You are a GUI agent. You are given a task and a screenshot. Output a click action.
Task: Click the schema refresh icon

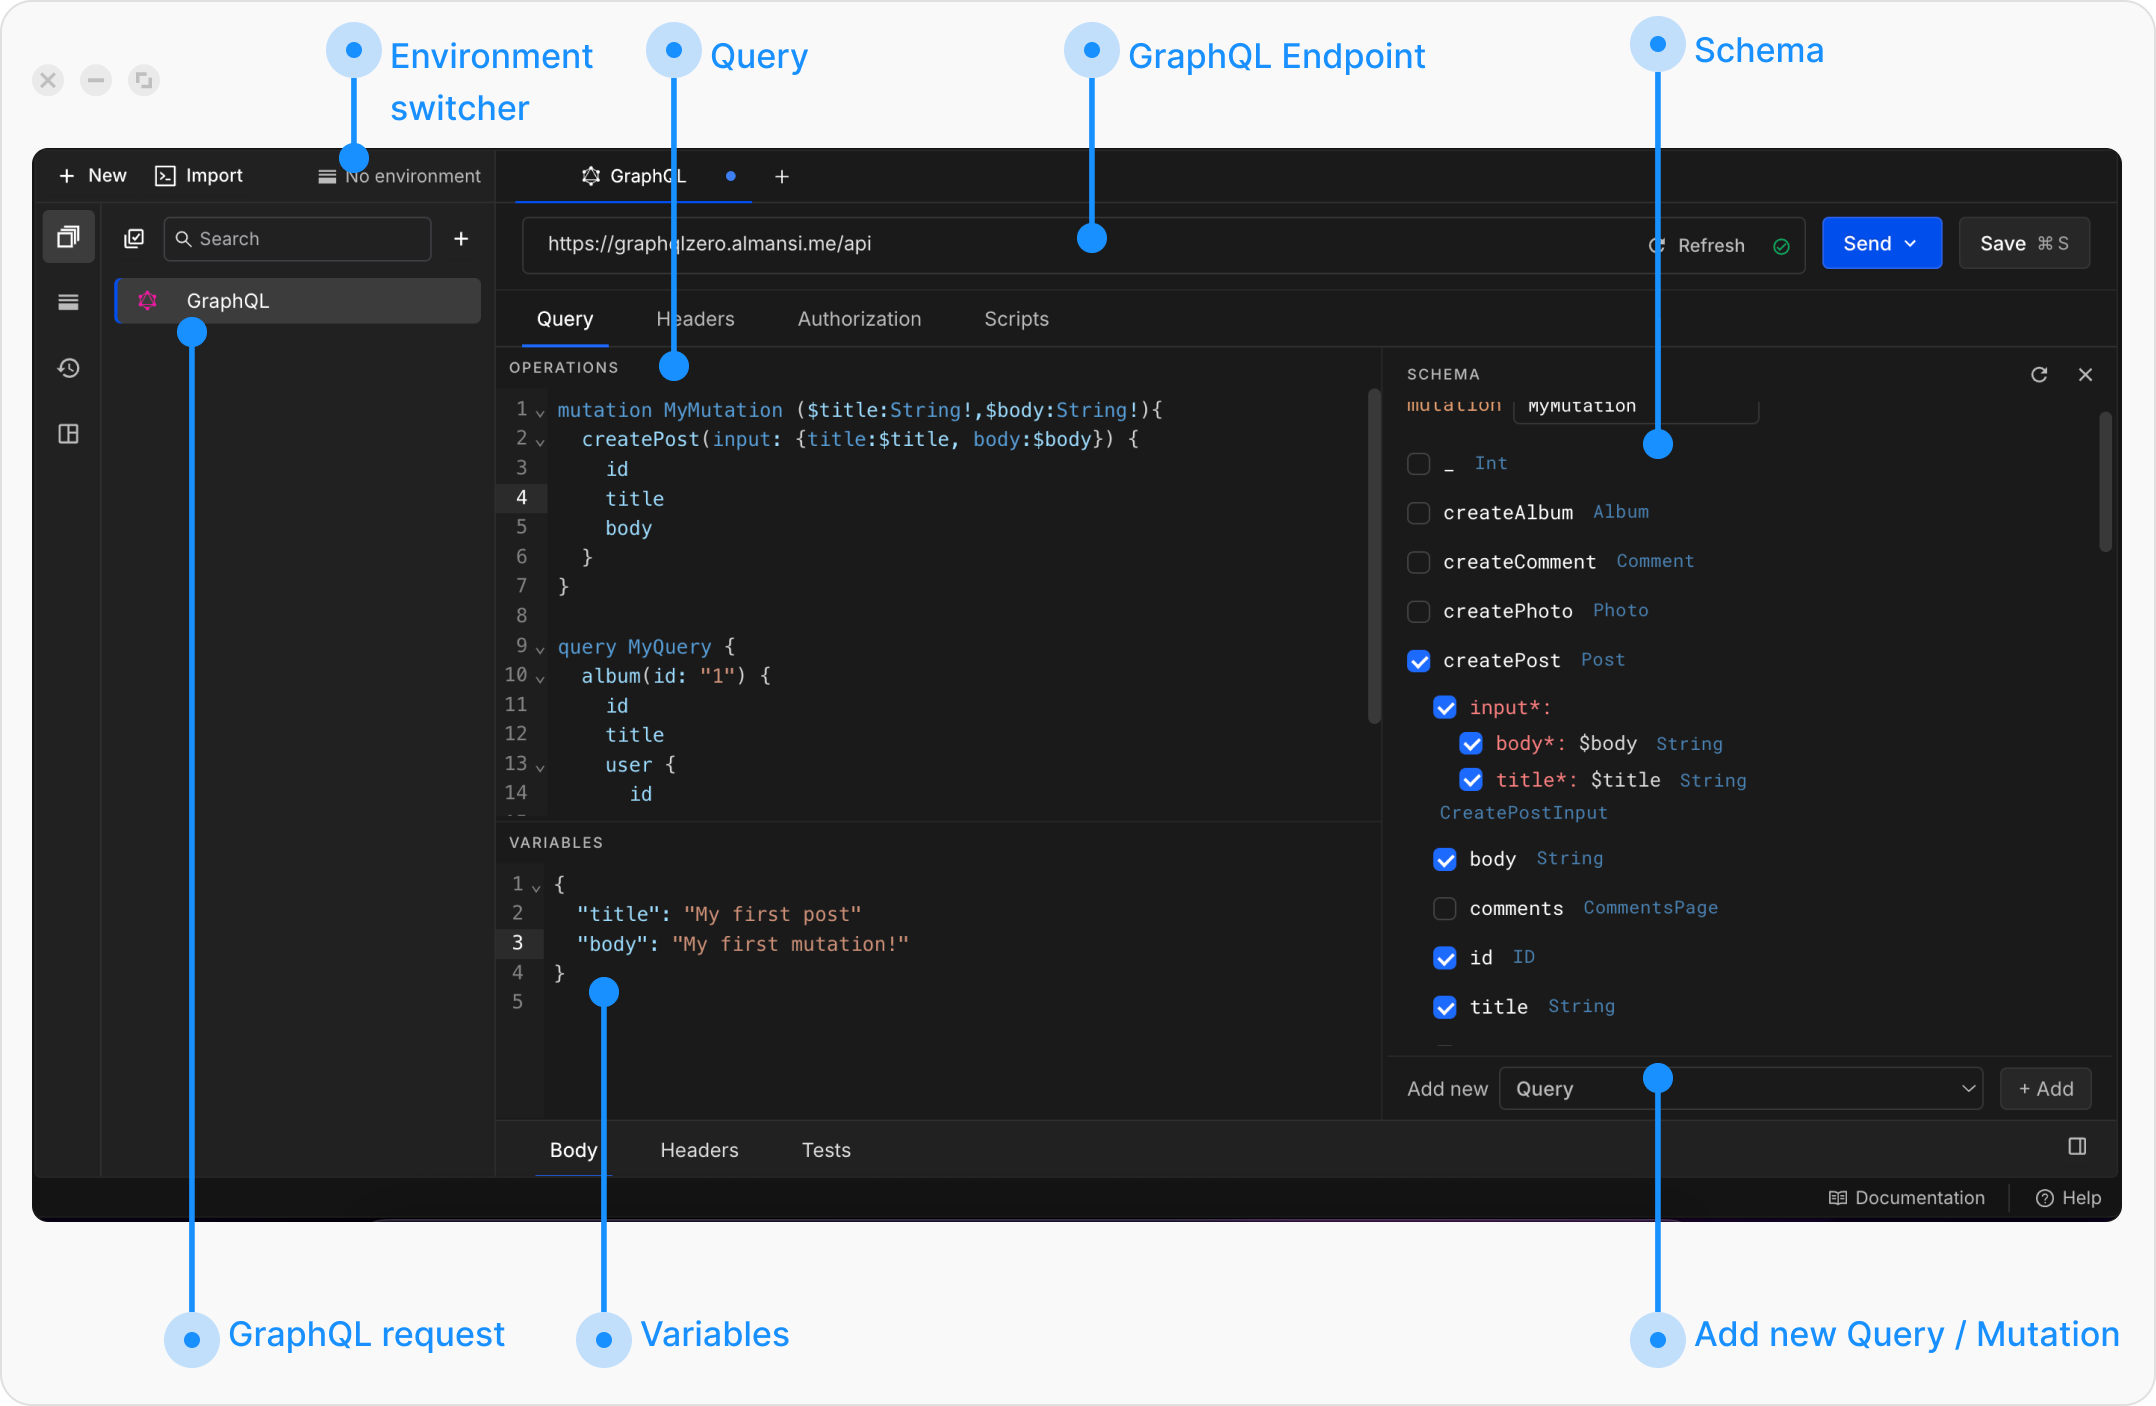click(2039, 374)
